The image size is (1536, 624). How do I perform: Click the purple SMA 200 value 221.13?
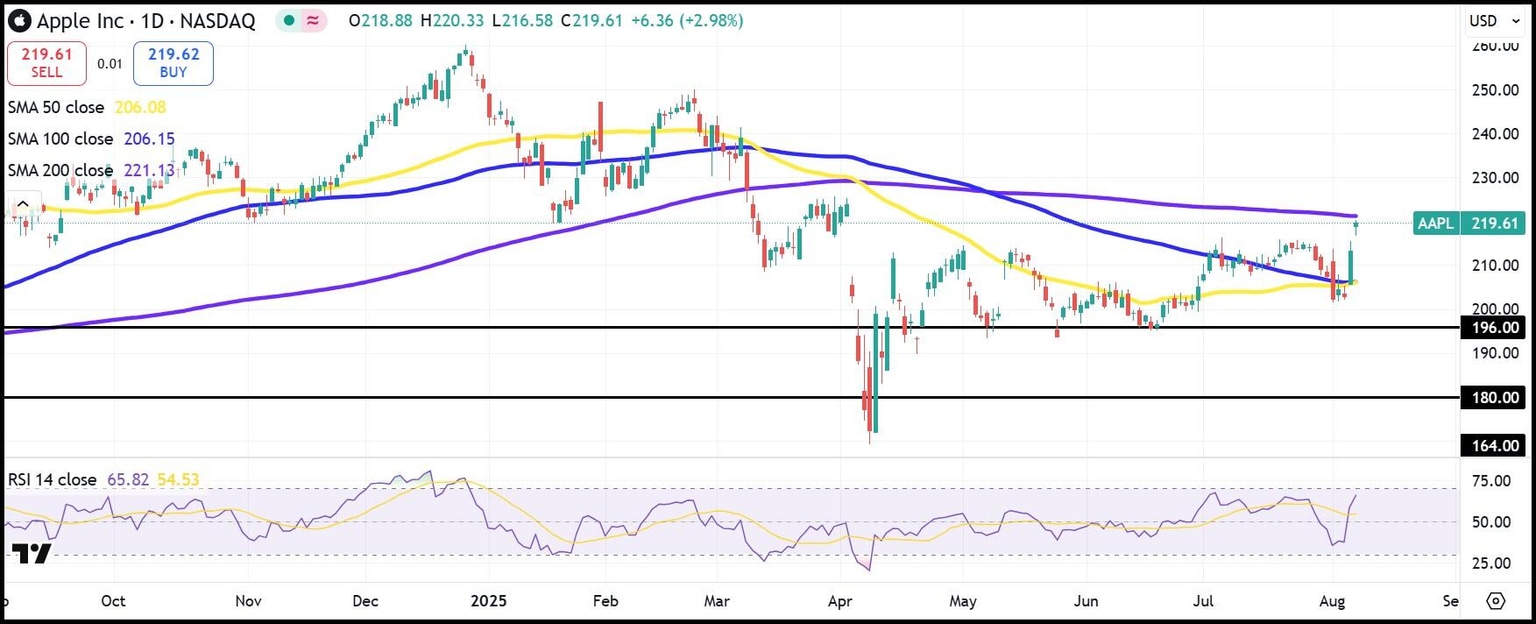(148, 170)
